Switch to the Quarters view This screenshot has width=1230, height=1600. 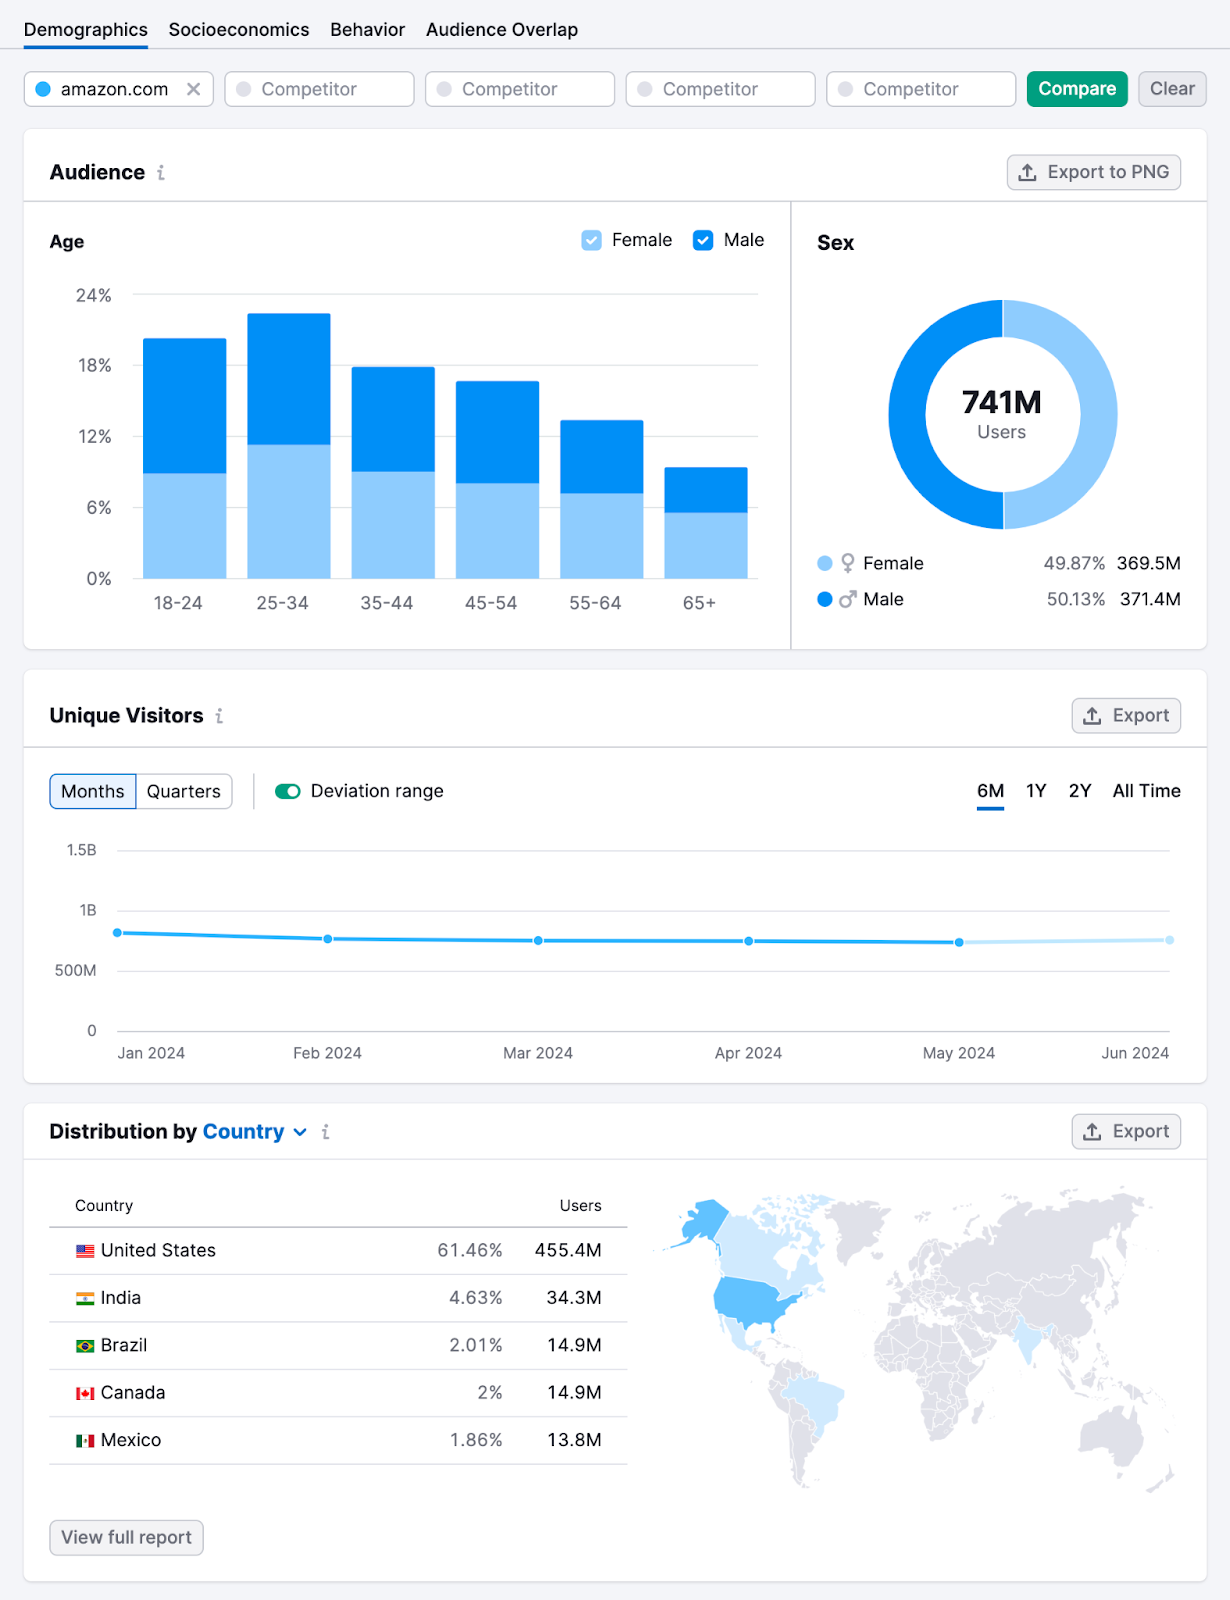[184, 791]
